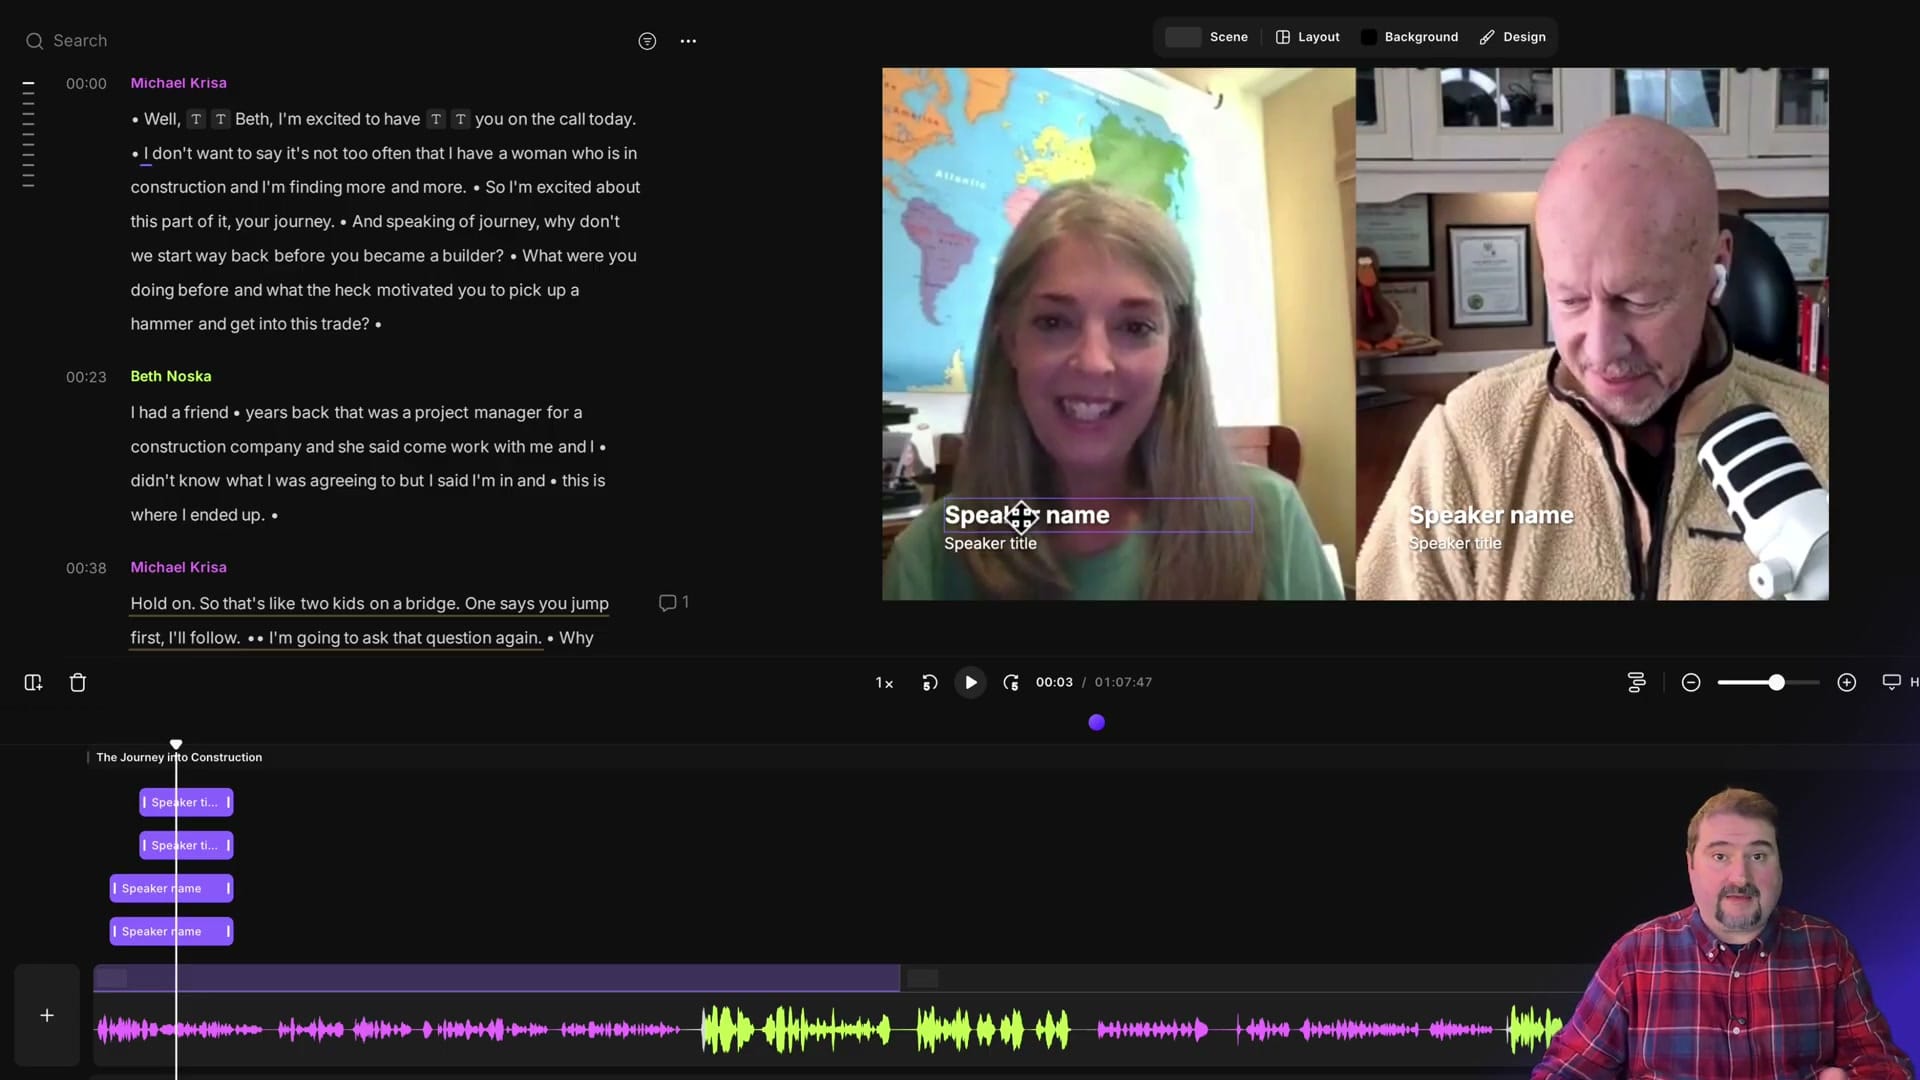The height and width of the screenshot is (1080, 1920).
Task: Open the transcript filter icon
Action: click(x=647, y=41)
